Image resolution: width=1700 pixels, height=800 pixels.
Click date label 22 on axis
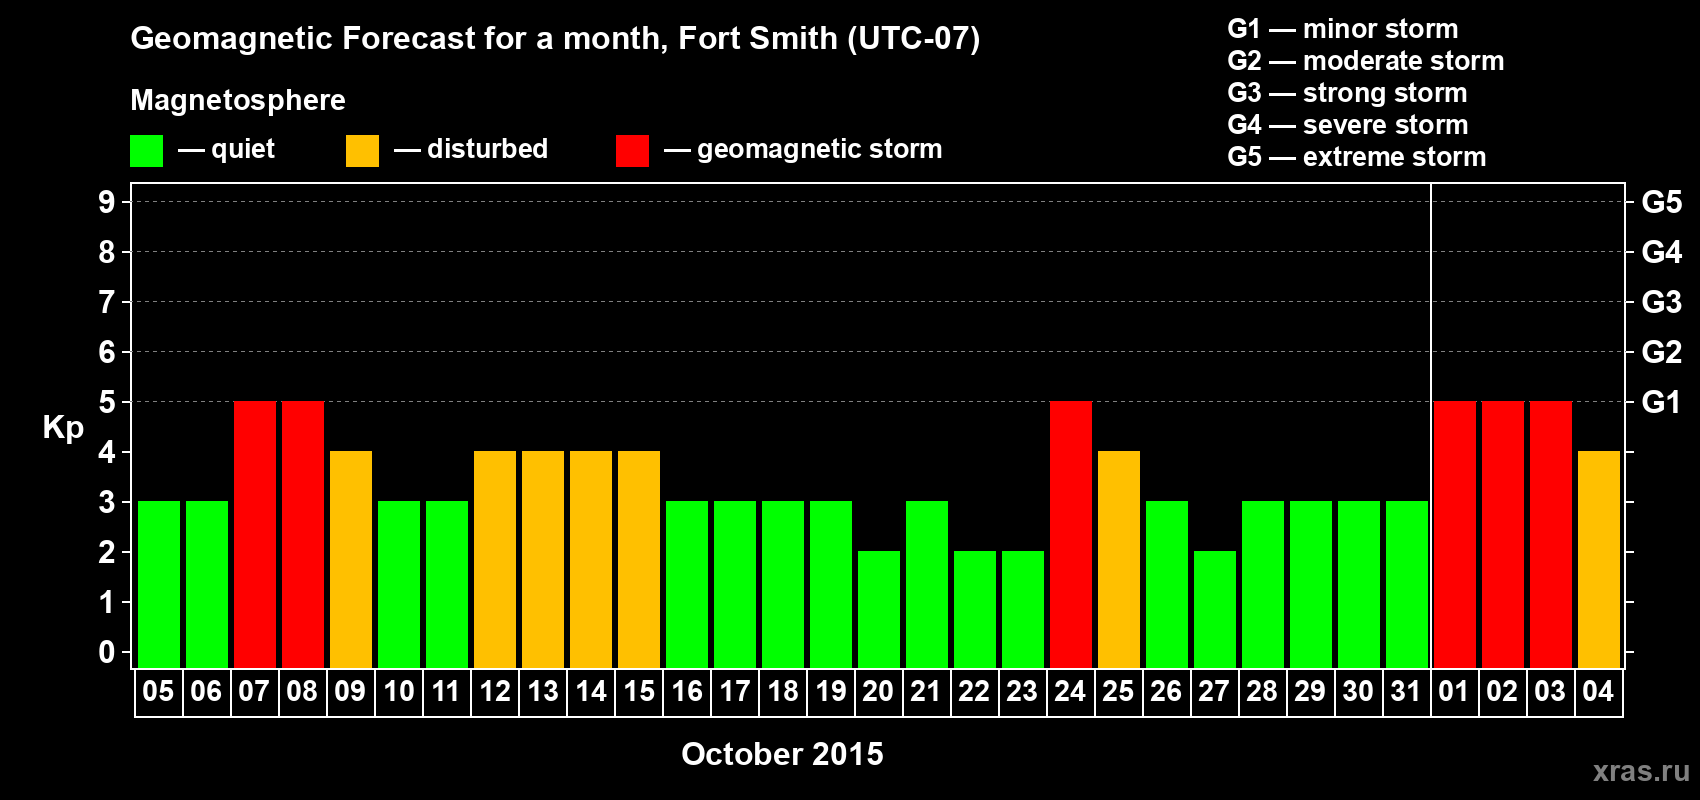pos(974,692)
